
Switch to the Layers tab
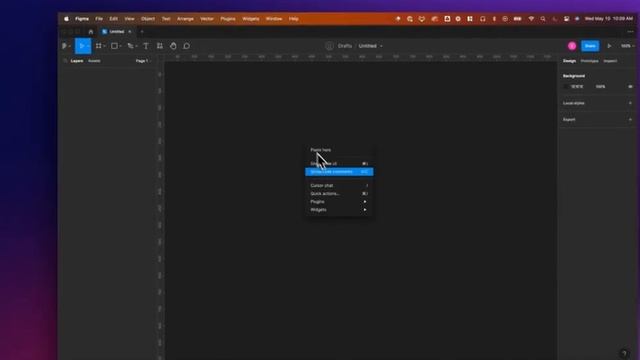pos(77,61)
